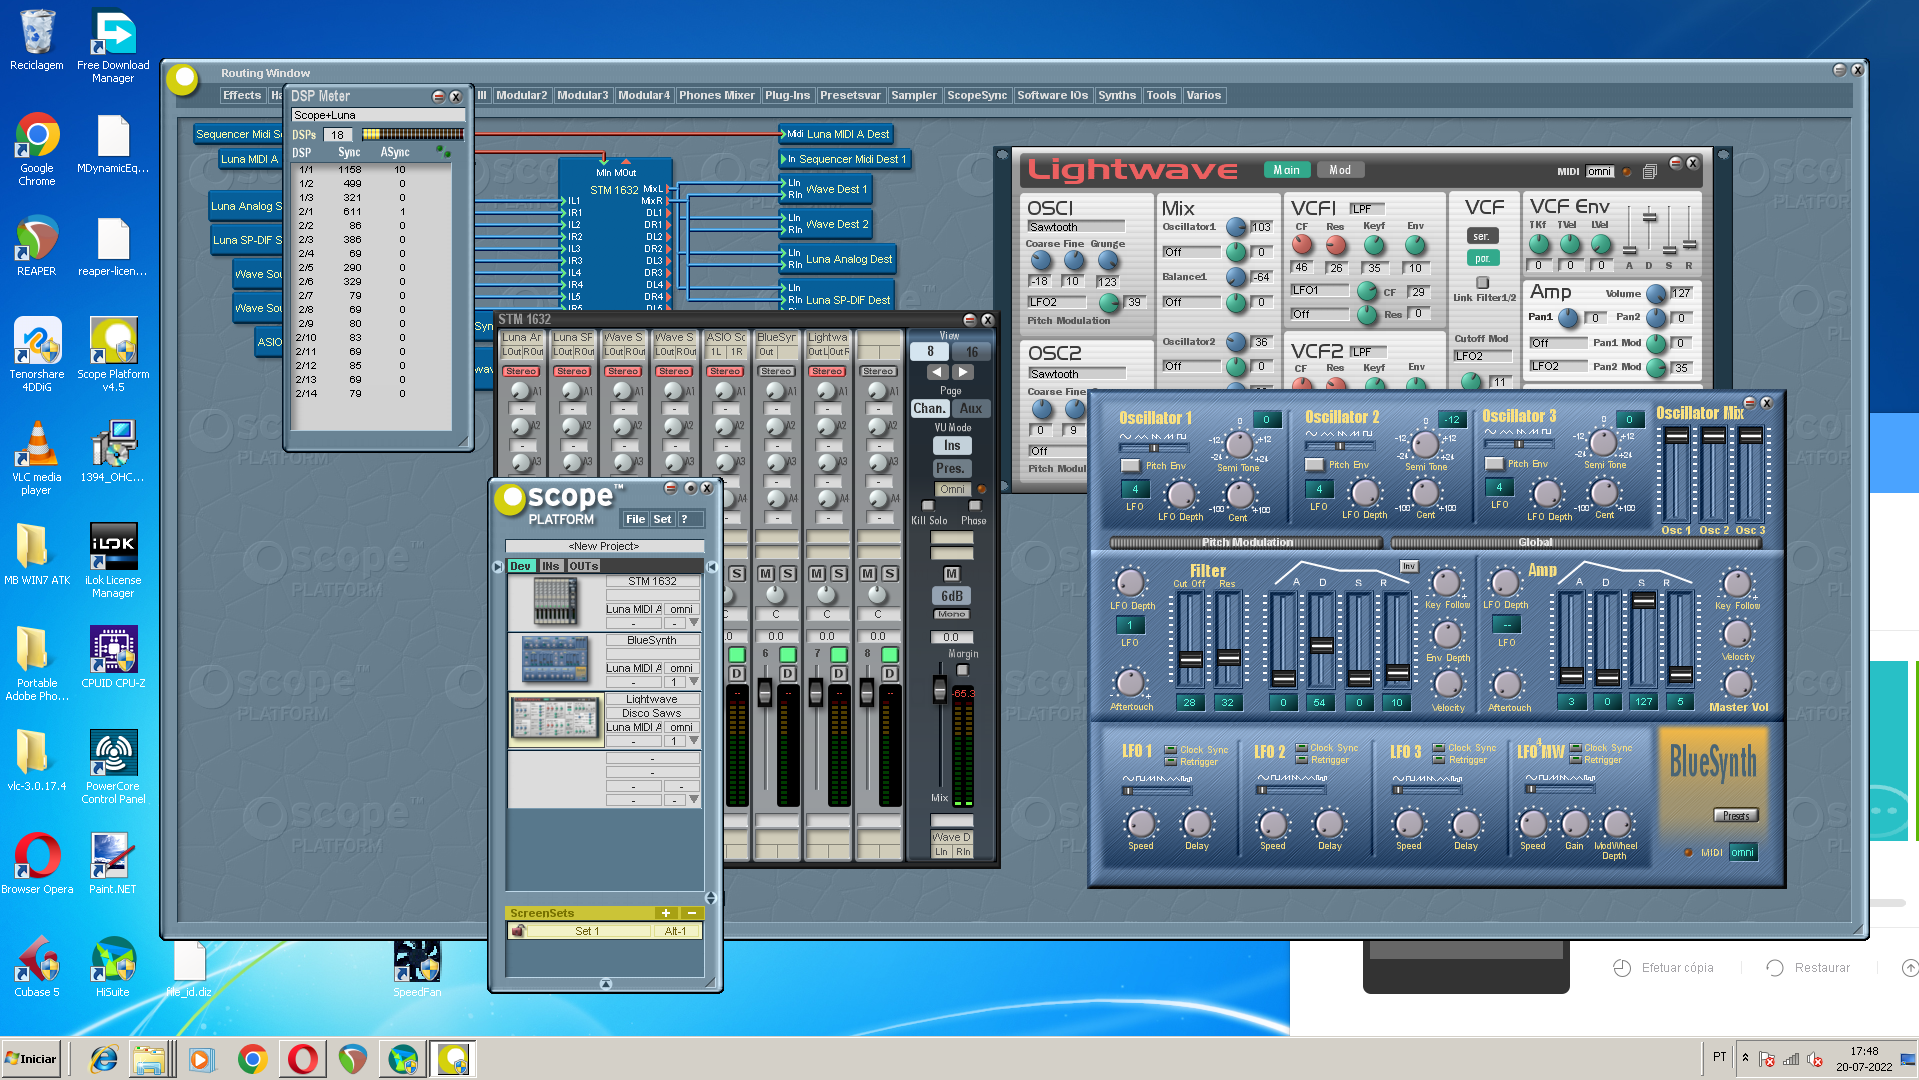The width and height of the screenshot is (1919, 1080).
Task: Select the Lightwave device thumbnail in Scope Platform
Action: 555,719
